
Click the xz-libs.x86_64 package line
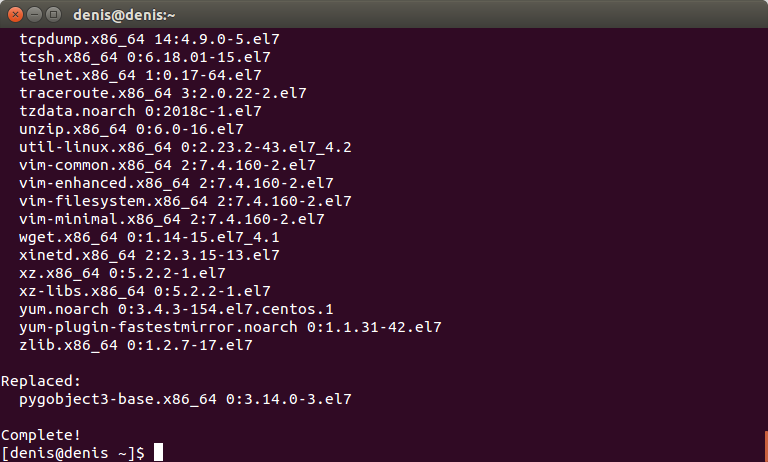coord(144,291)
